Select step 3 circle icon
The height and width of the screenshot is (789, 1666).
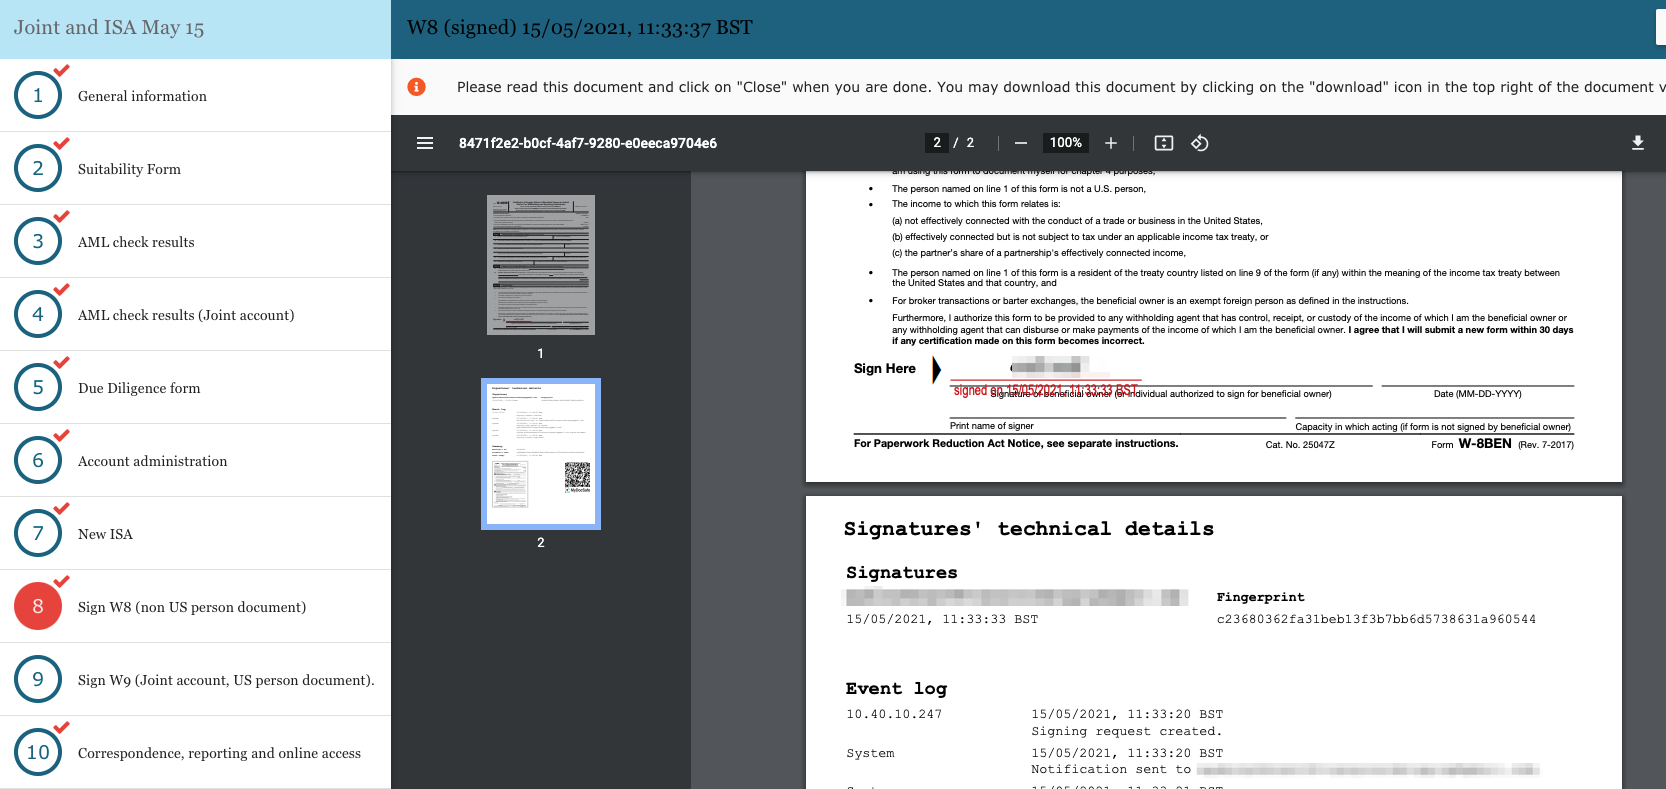pyautogui.click(x=38, y=241)
